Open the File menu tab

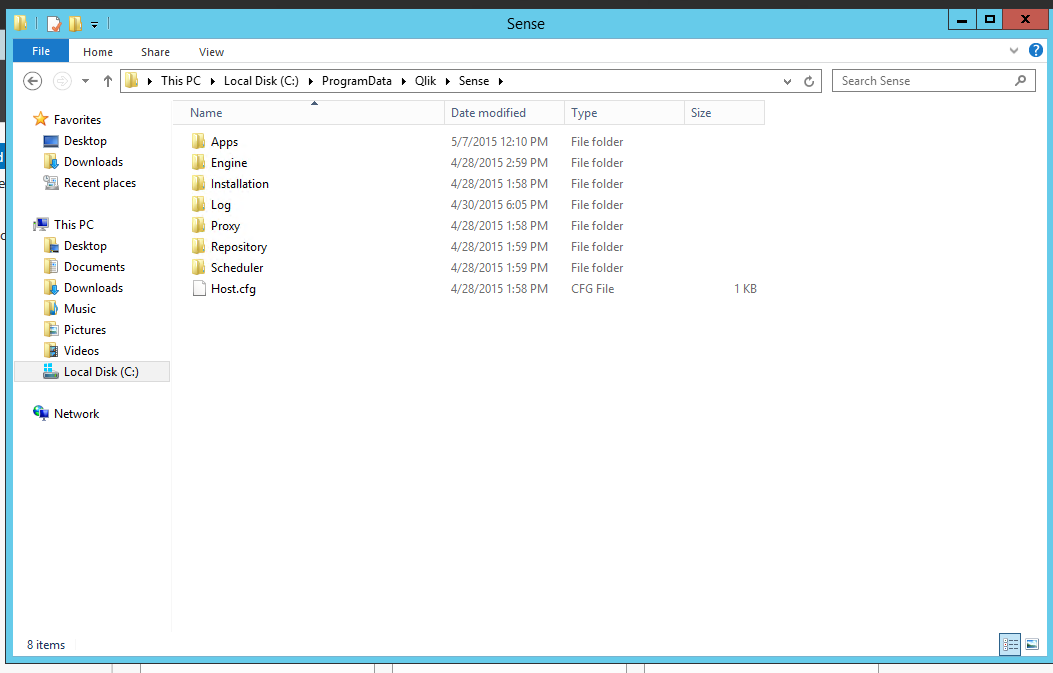click(41, 51)
